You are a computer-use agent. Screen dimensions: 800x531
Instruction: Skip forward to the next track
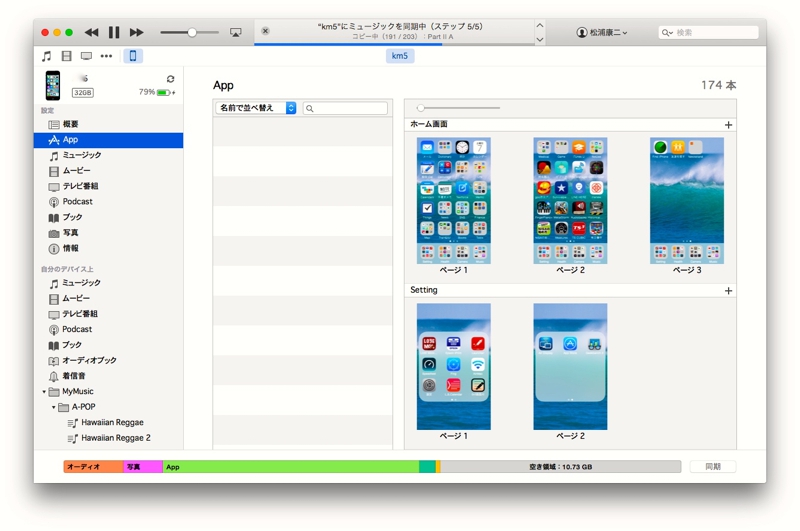136,33
